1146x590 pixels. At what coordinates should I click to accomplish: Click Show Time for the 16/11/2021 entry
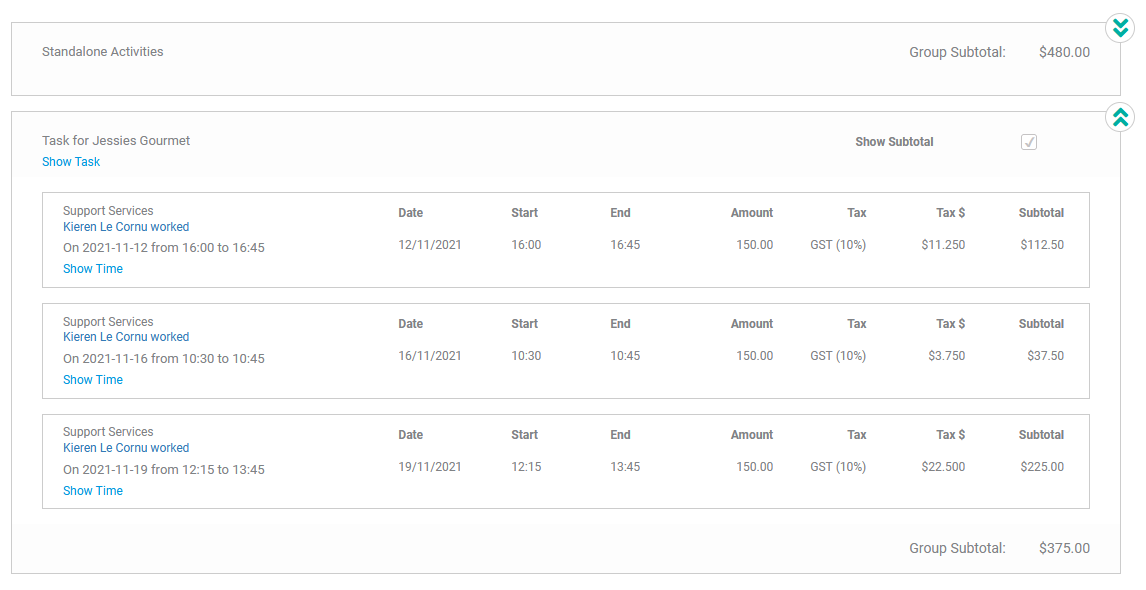point(93,379)
